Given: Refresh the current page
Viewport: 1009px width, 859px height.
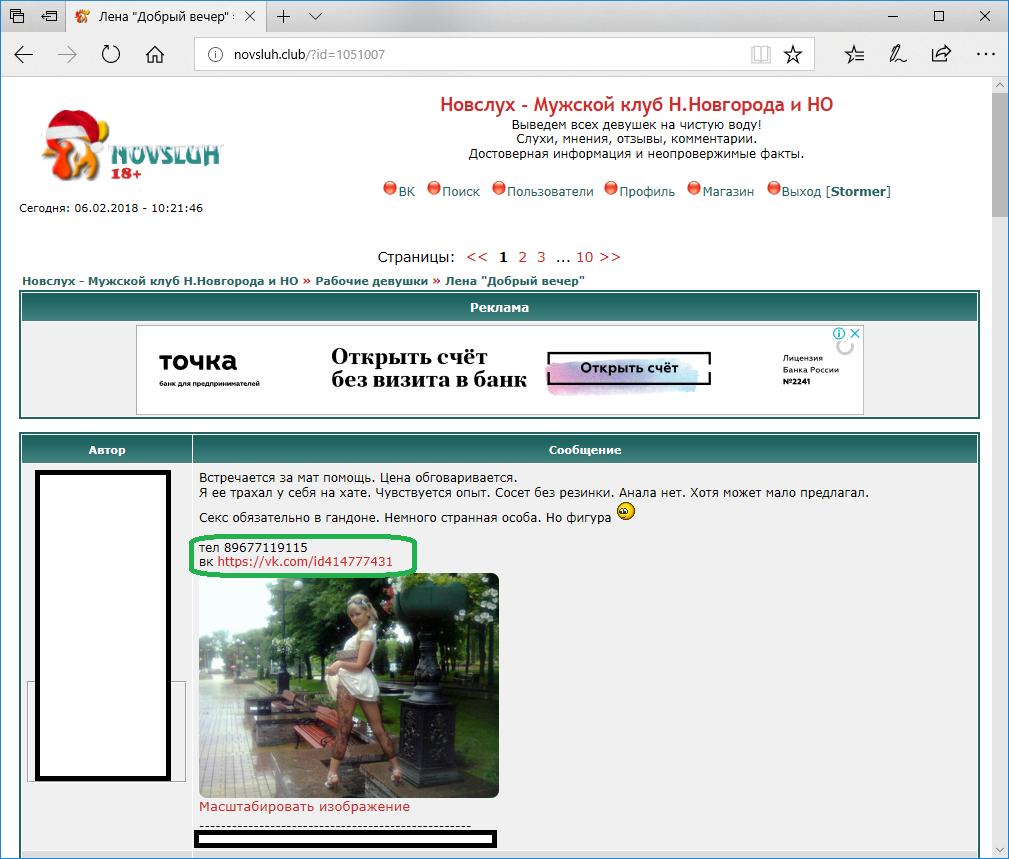Looking at the screenshot, I should [111, 55].
